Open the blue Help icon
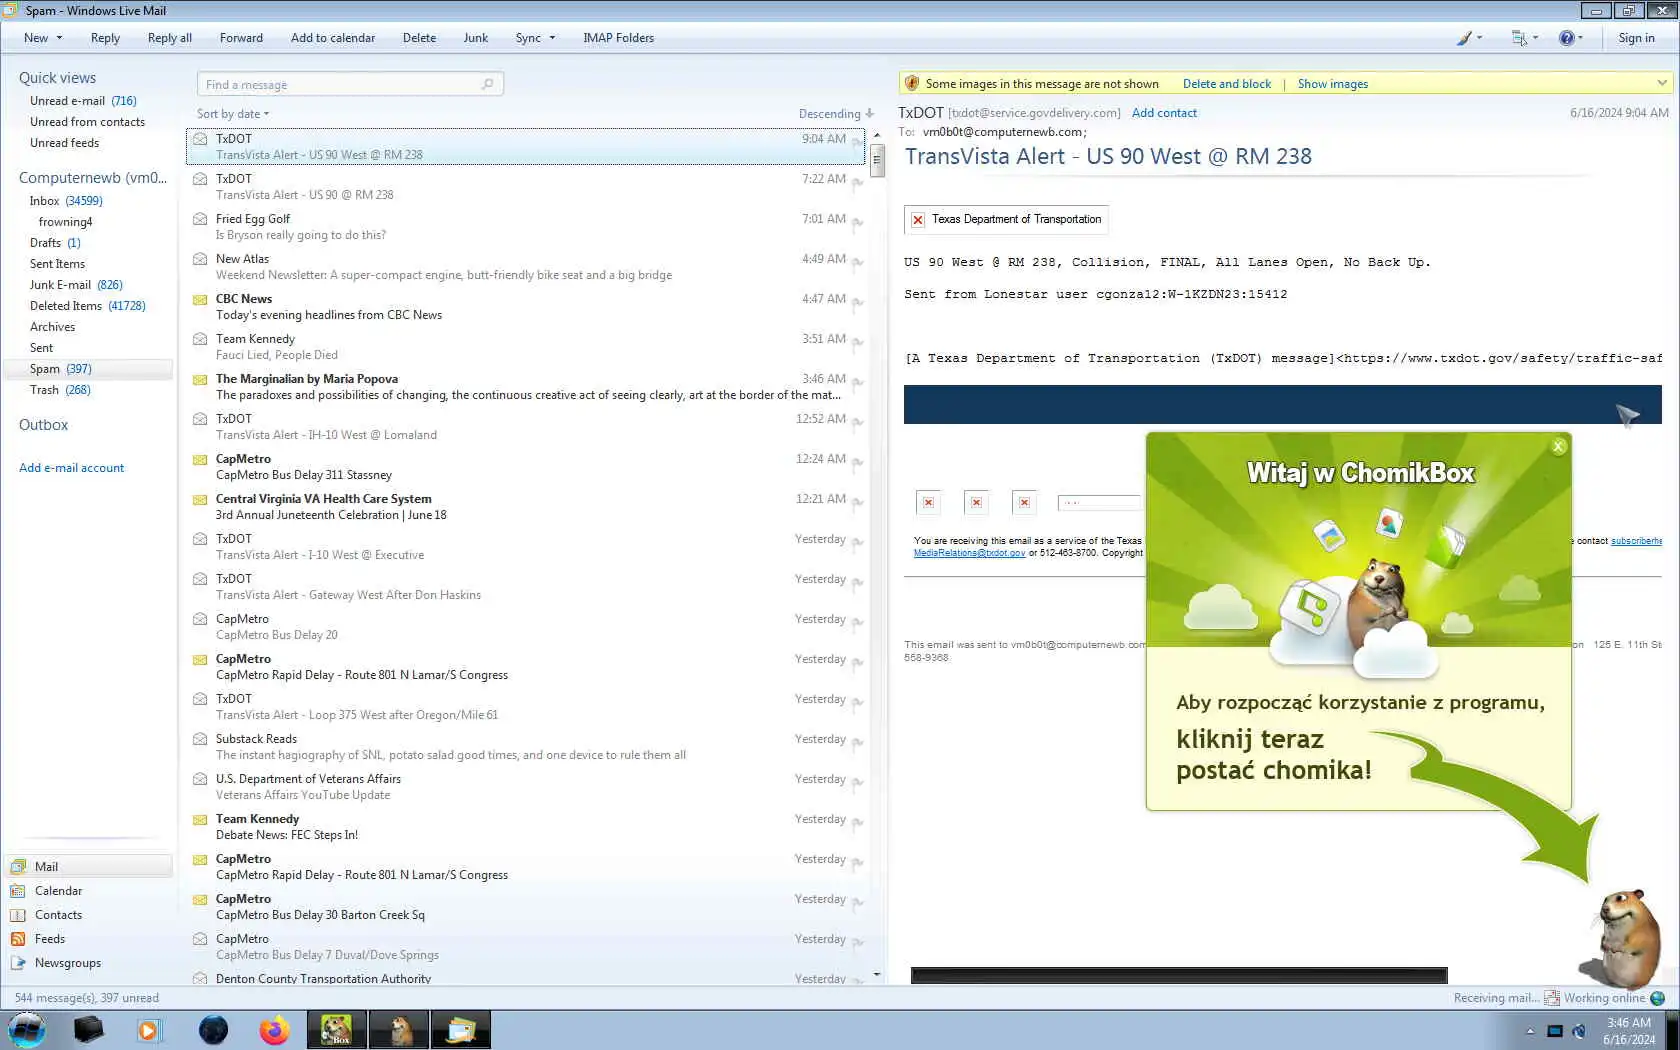 1566,38
